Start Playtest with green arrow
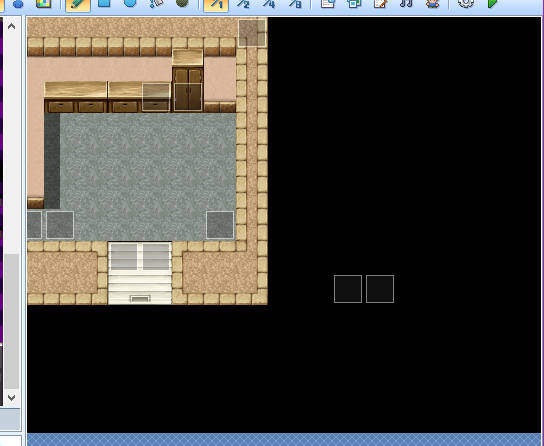The width and height of the screenshot is (544, 446). point(492,3)
